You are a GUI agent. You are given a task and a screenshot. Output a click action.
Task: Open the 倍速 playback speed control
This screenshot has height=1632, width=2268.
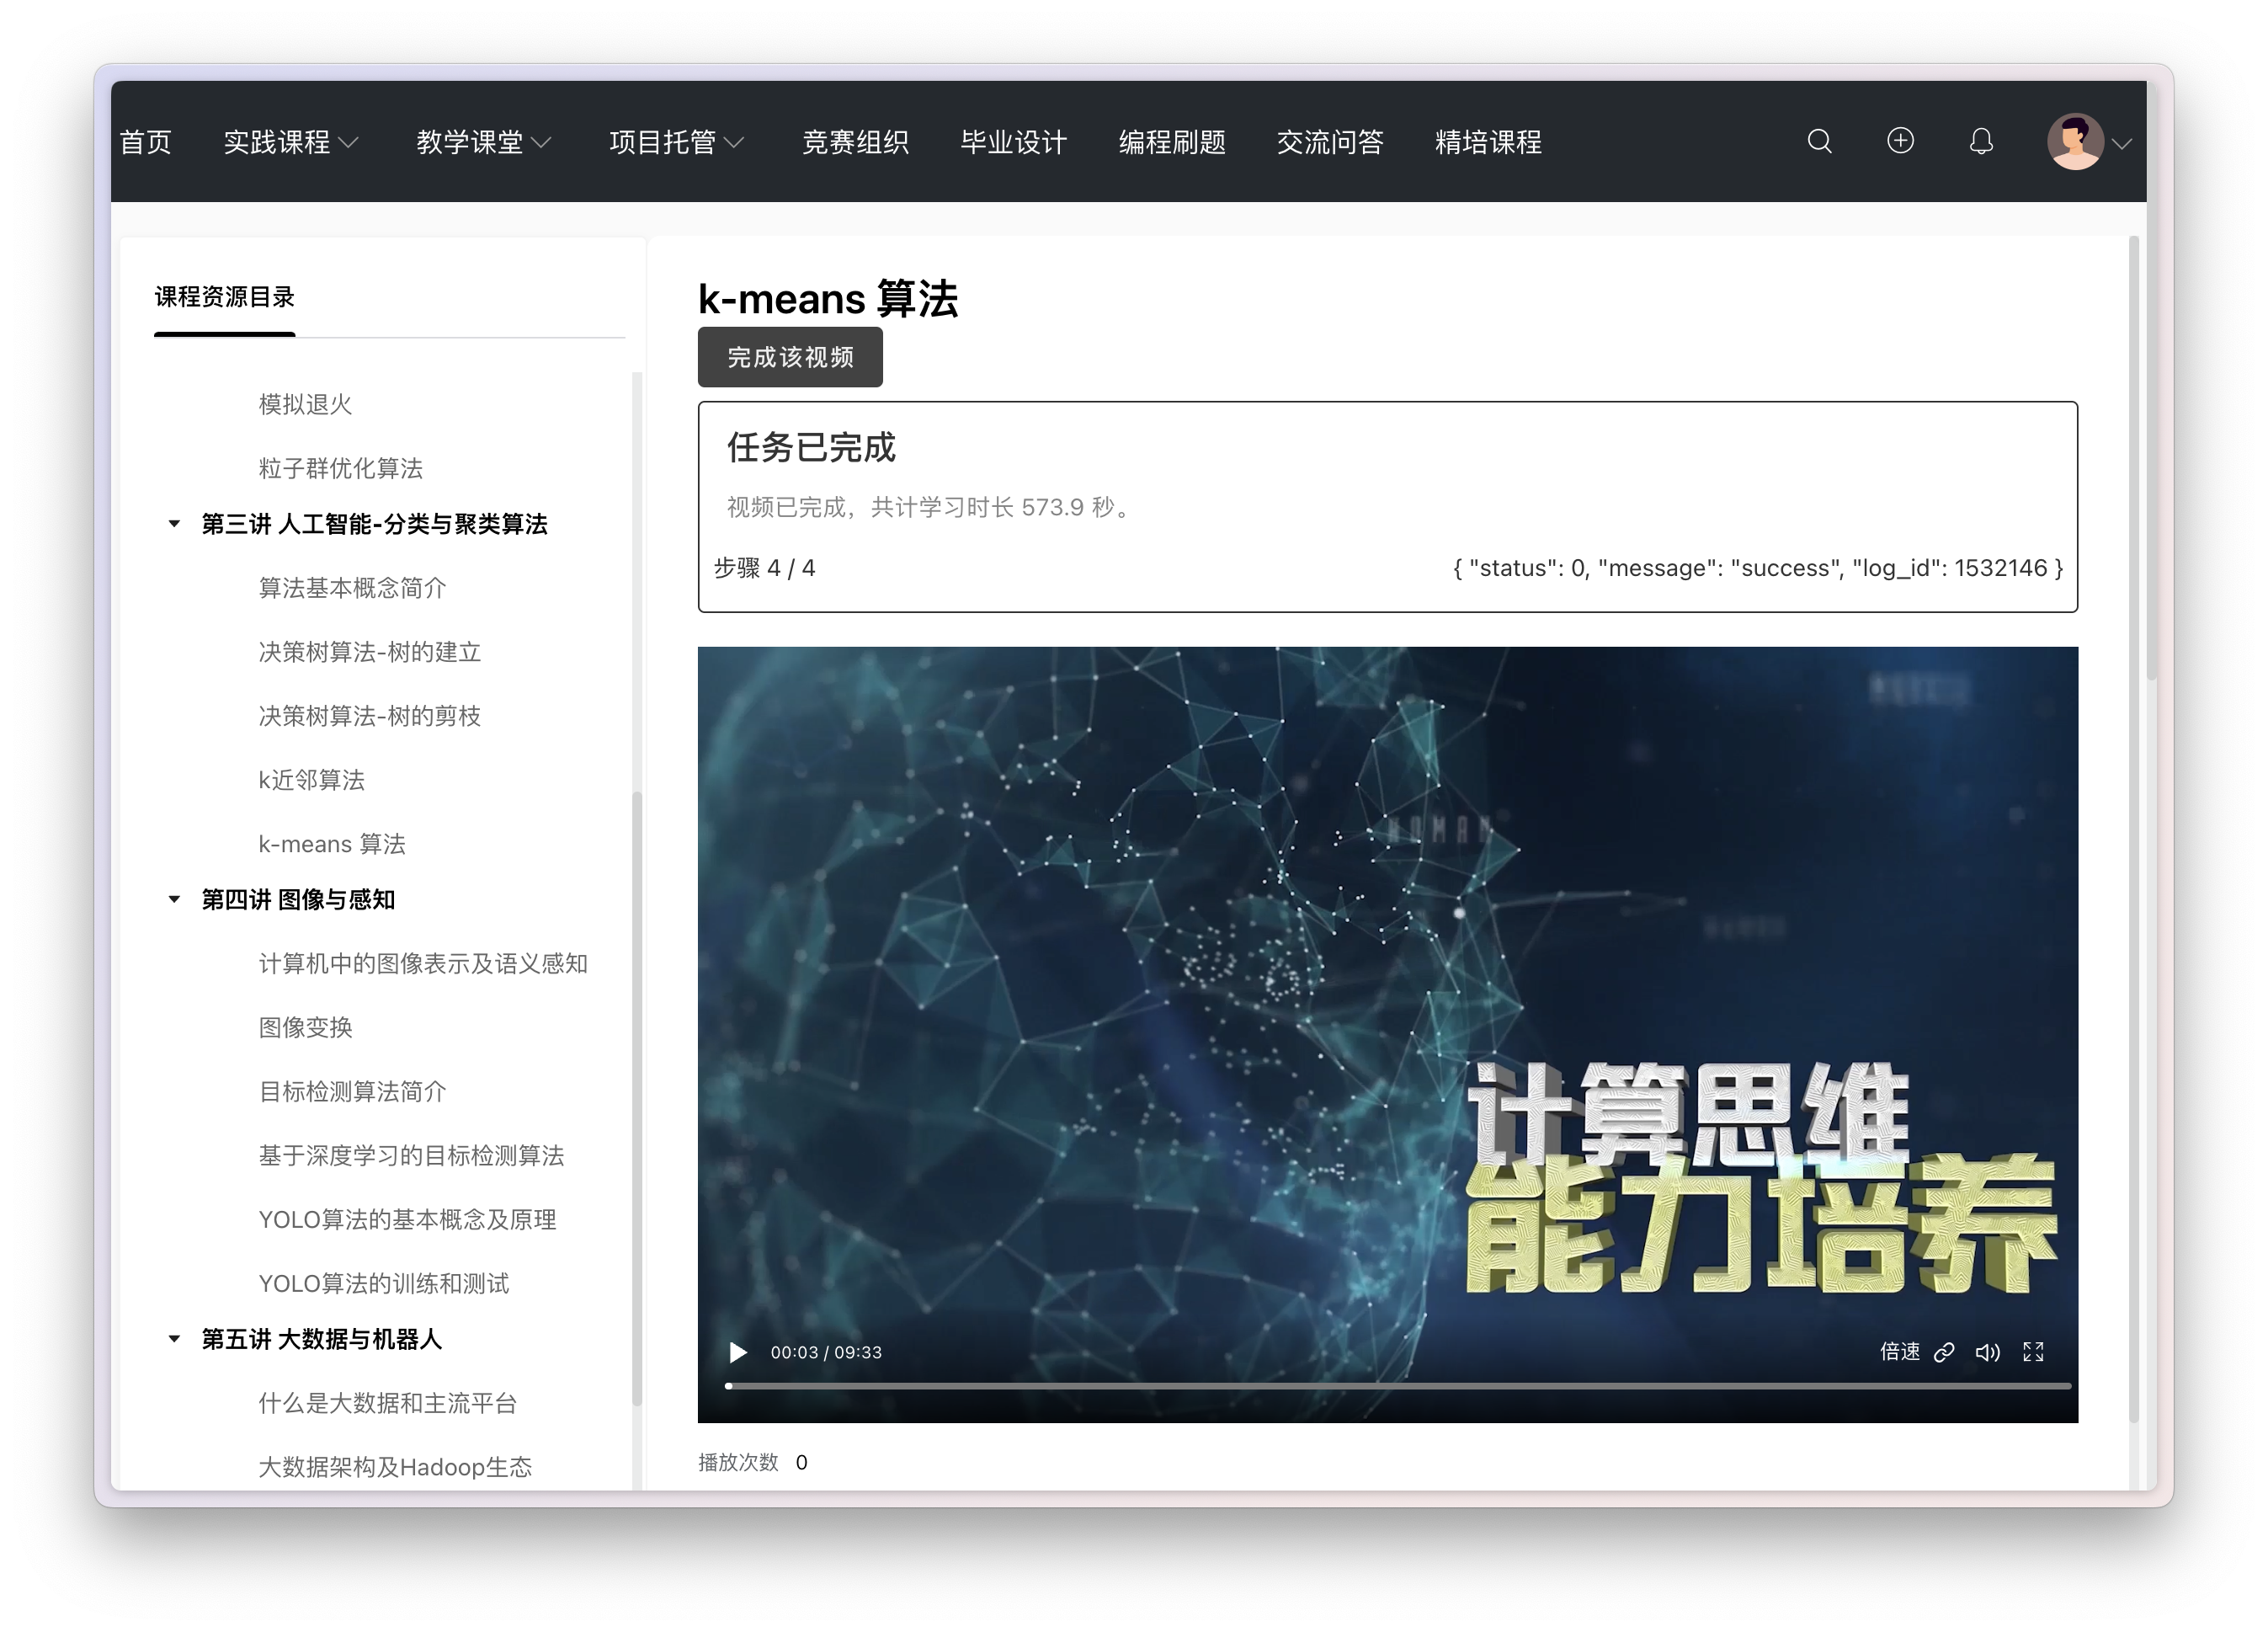click(1899, 1352)
